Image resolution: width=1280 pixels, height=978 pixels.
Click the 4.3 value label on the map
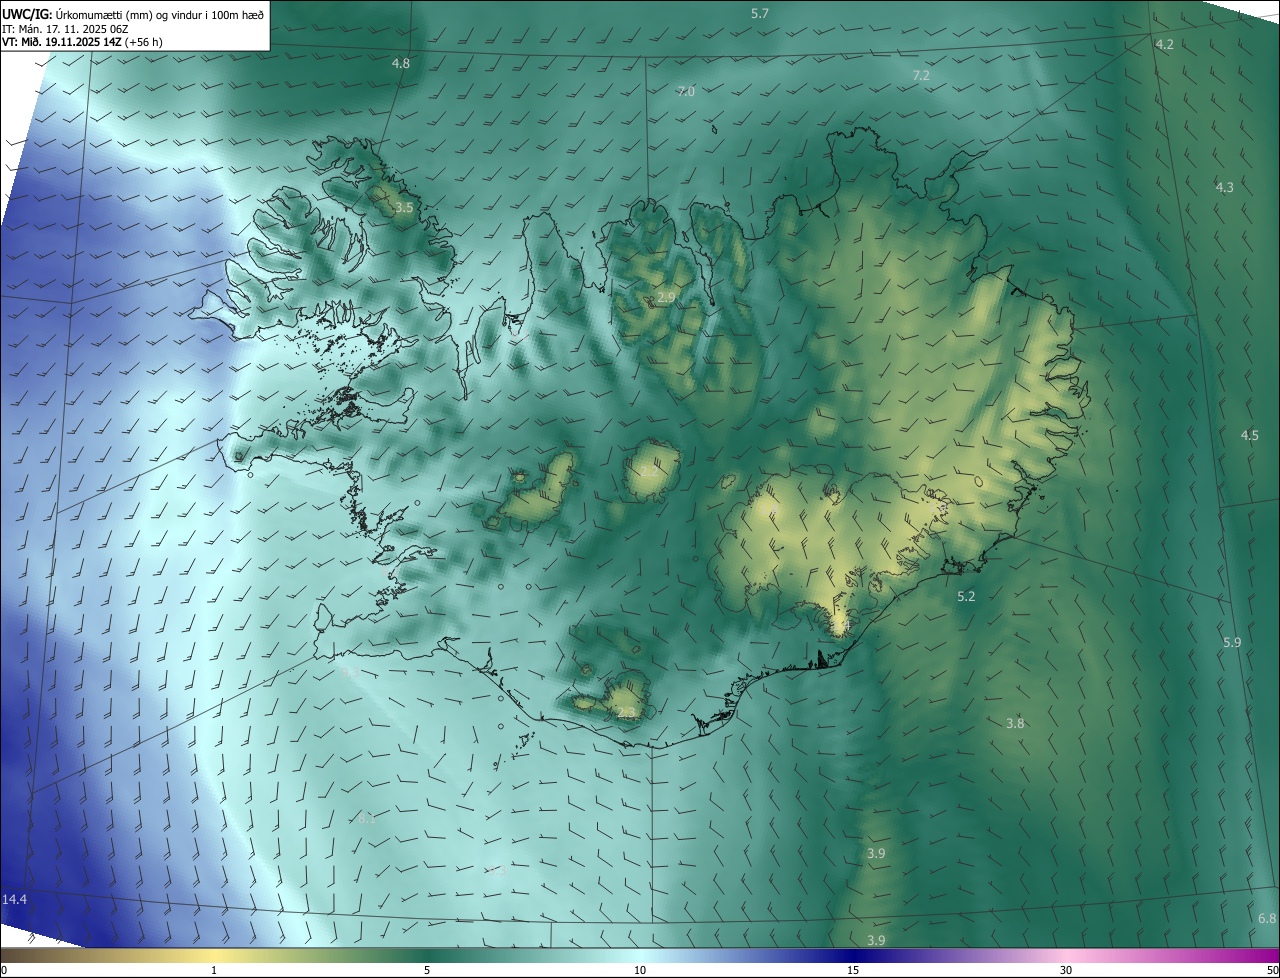click(x=1225, y=187)
